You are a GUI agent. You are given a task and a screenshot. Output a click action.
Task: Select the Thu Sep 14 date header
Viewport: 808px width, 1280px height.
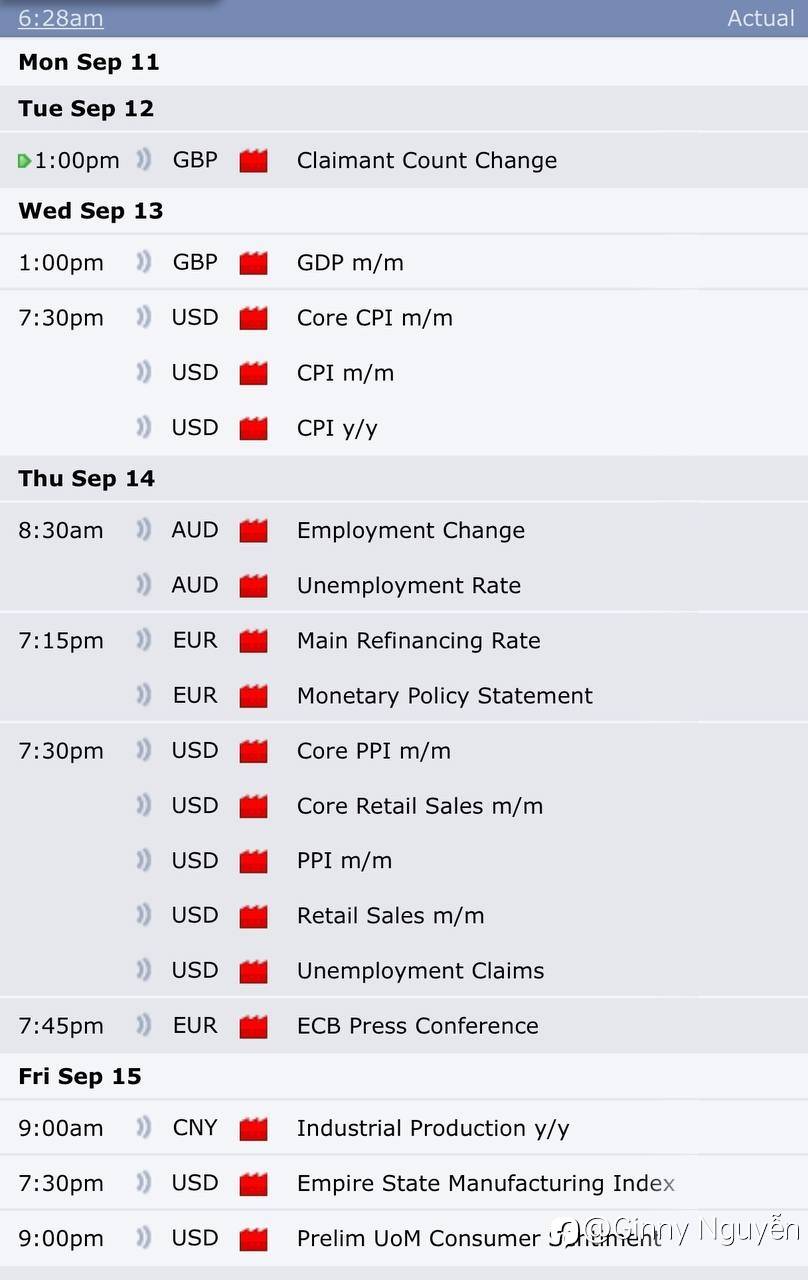tap(87, 479)
